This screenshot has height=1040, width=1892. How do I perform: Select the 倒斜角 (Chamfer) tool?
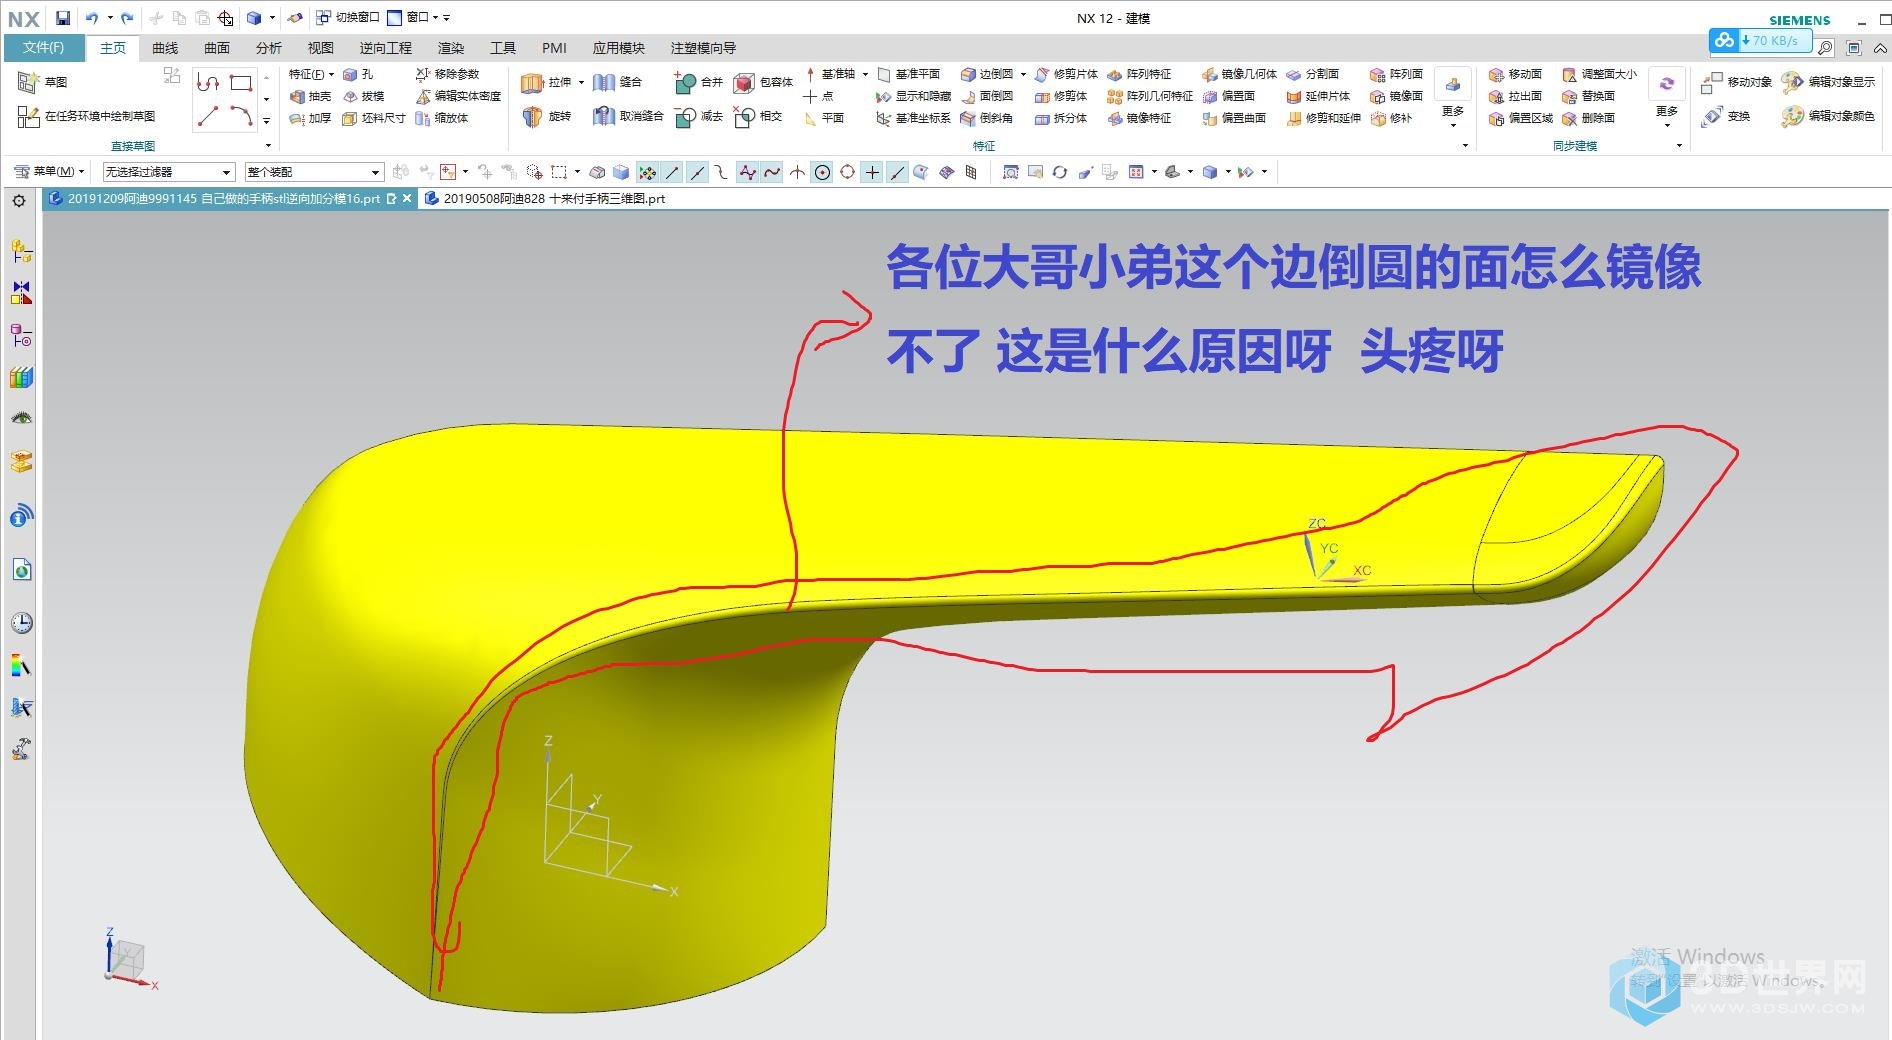[987, 118]
